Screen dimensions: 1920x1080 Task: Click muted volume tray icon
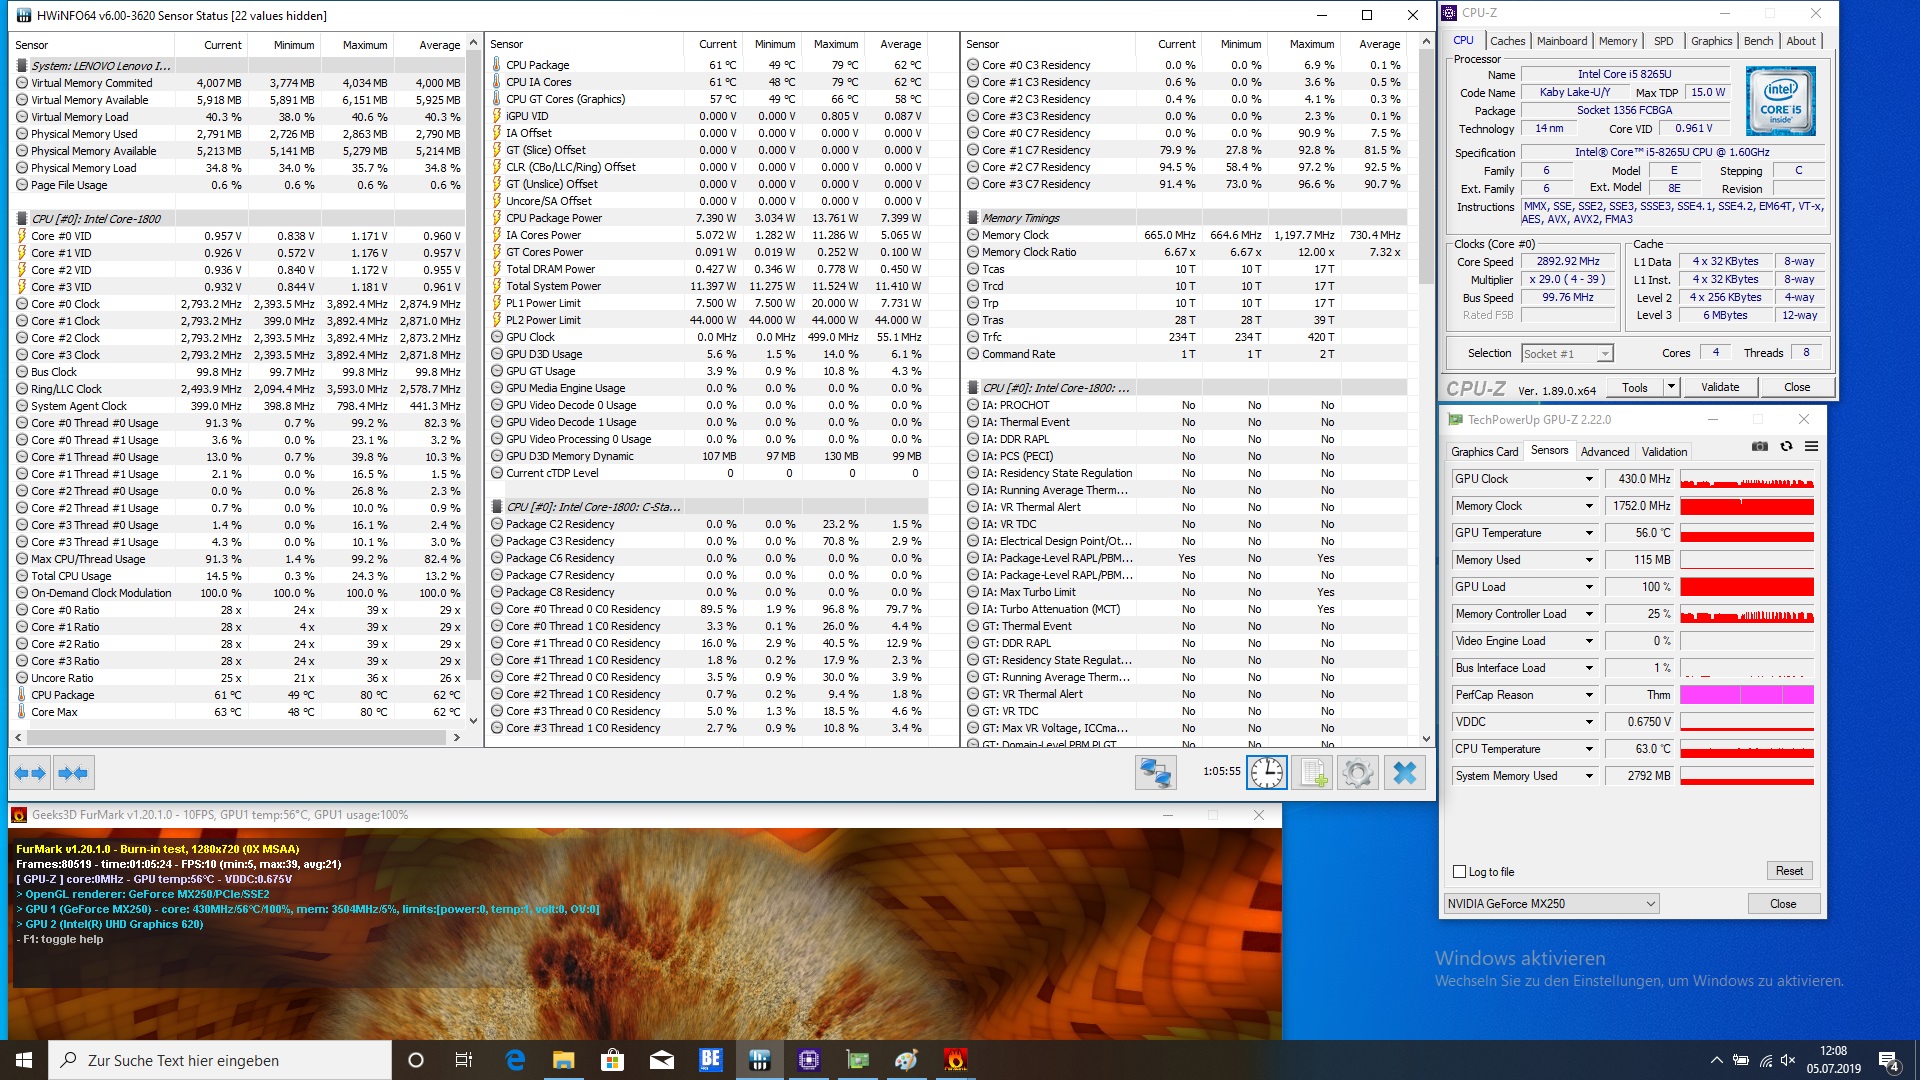(x=1789, y=1060)
